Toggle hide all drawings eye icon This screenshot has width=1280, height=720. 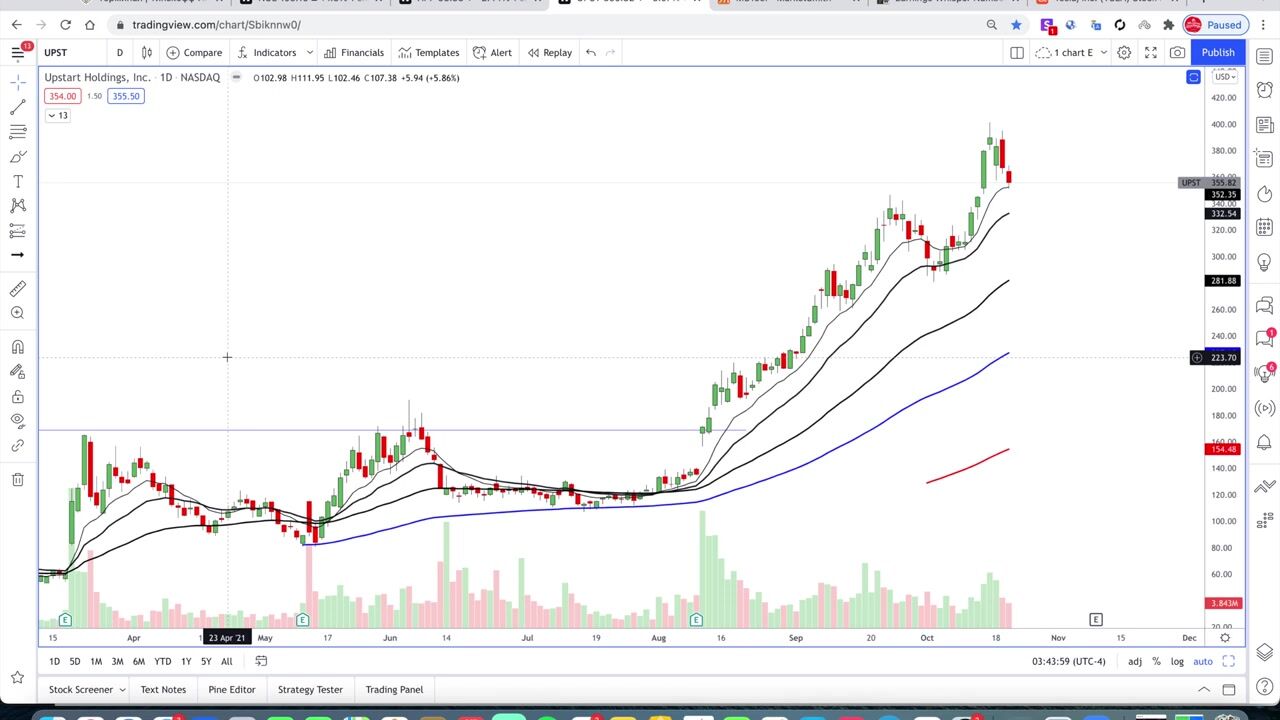18,421
